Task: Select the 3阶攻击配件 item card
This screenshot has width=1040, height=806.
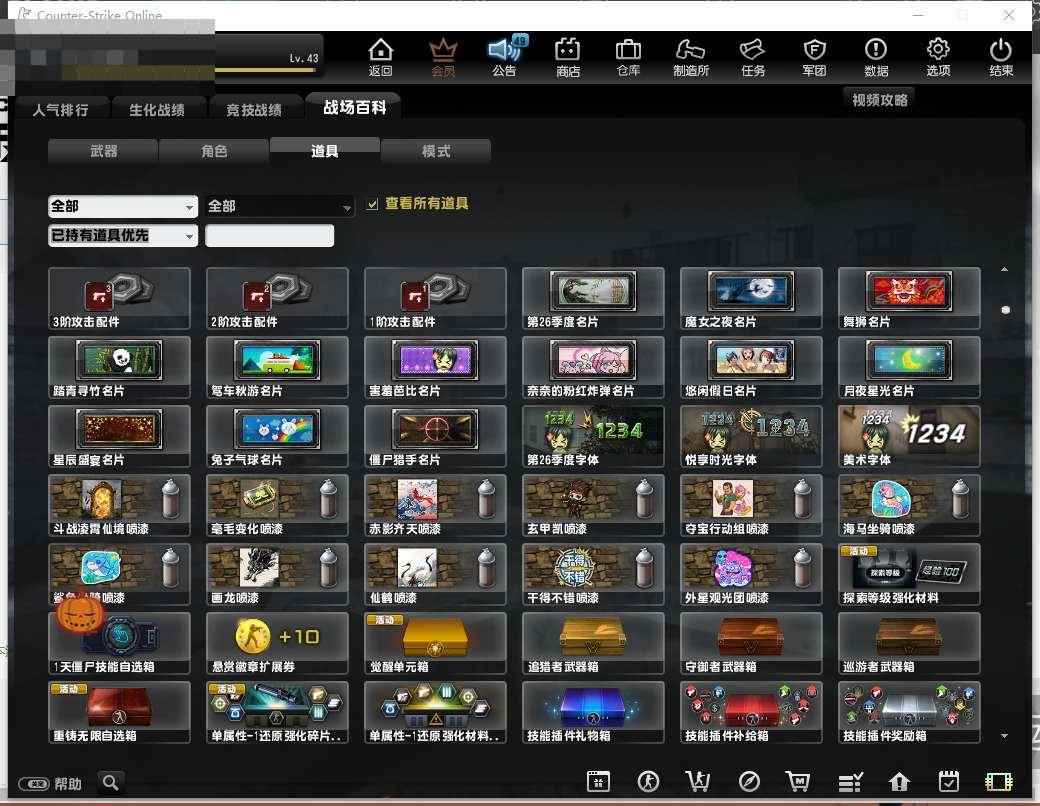Action: pos(119,299)
